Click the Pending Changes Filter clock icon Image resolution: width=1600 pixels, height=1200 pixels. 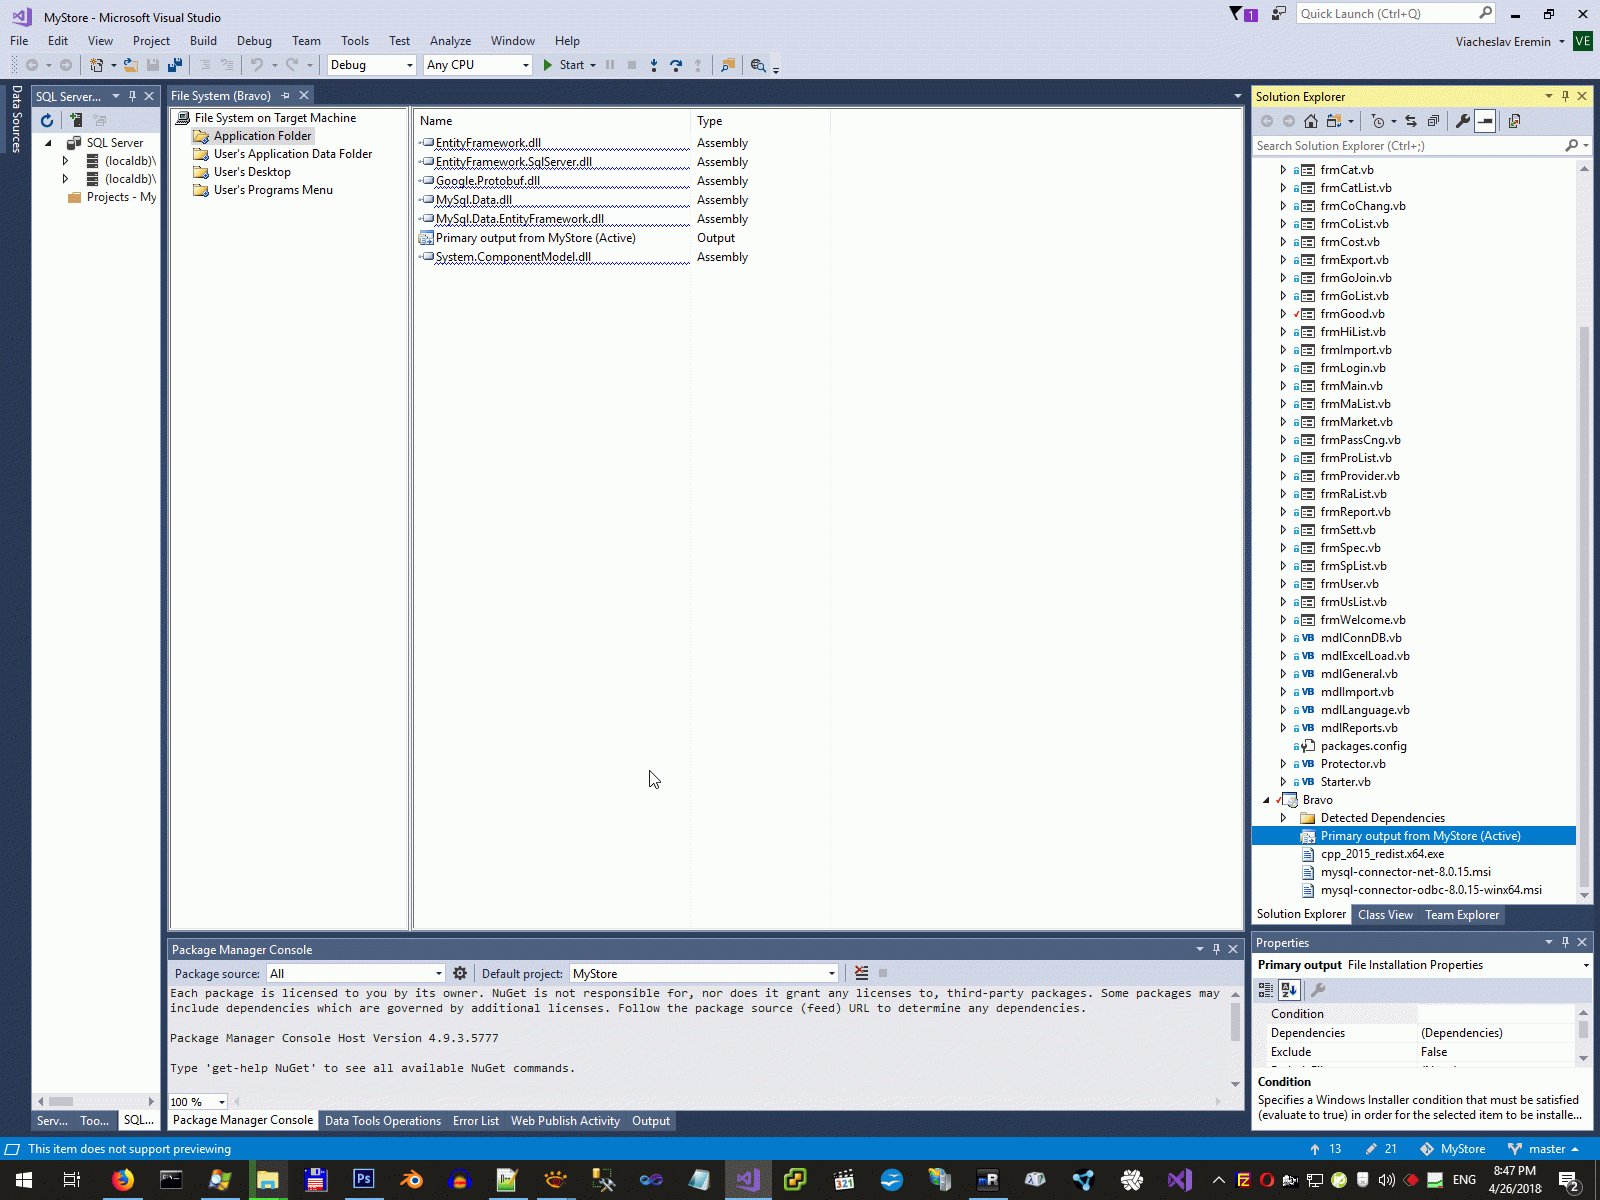pyautogui.click(x=1378, y=121)
